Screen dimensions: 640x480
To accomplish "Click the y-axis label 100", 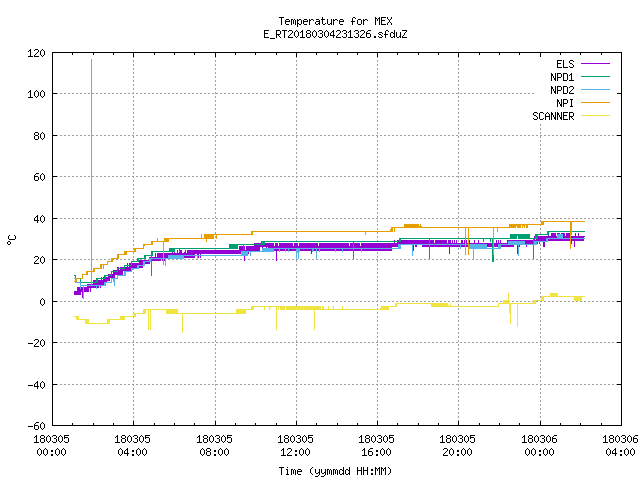I will tap(36, 94).
